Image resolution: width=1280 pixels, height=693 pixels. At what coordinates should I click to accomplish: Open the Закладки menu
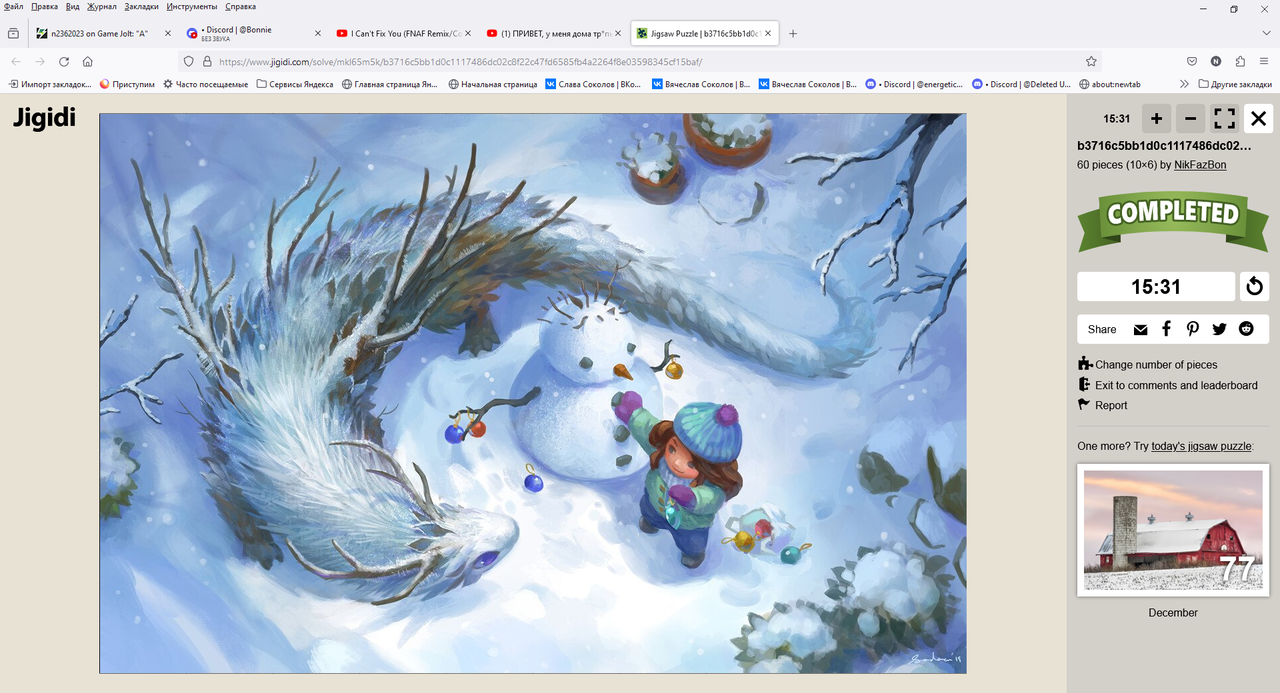pos(142,6)
